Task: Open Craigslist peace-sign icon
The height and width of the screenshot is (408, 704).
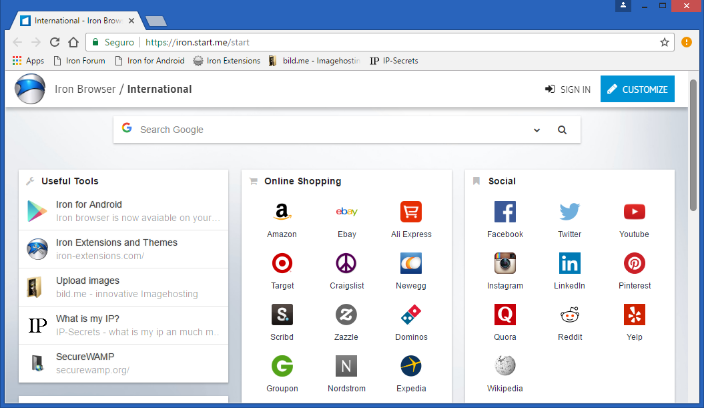Action: pyautogui.click(x=346, y=263)
